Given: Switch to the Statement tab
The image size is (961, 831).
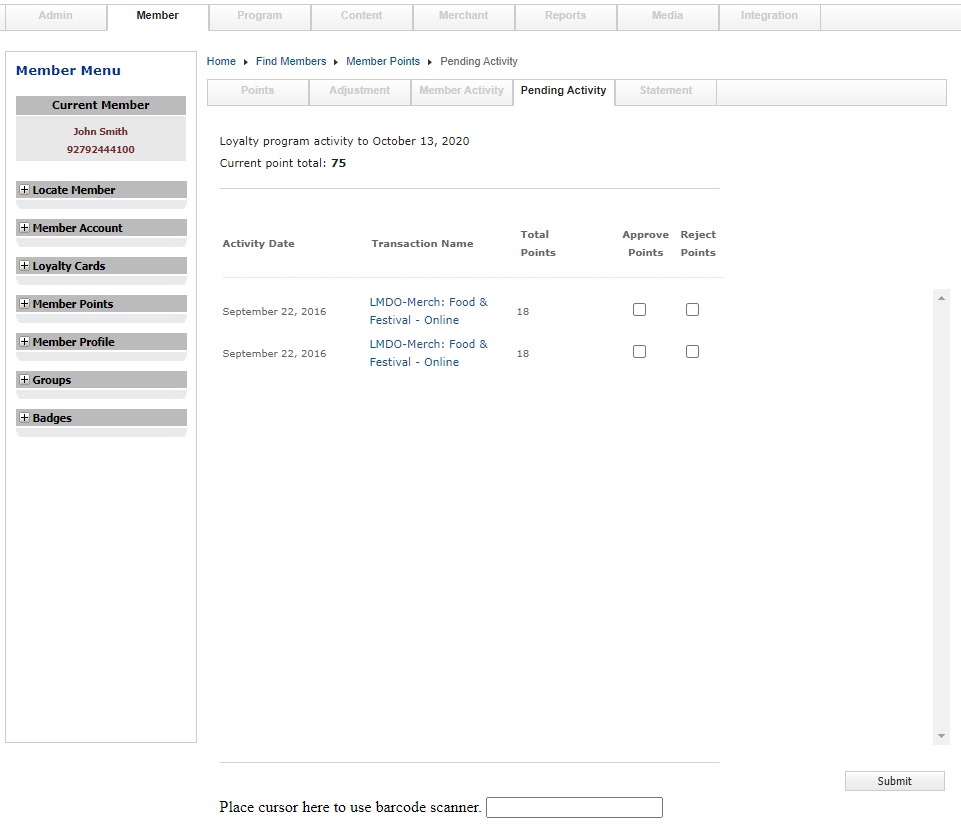Looking at the screenshot, I should click(x=665, y=91).
